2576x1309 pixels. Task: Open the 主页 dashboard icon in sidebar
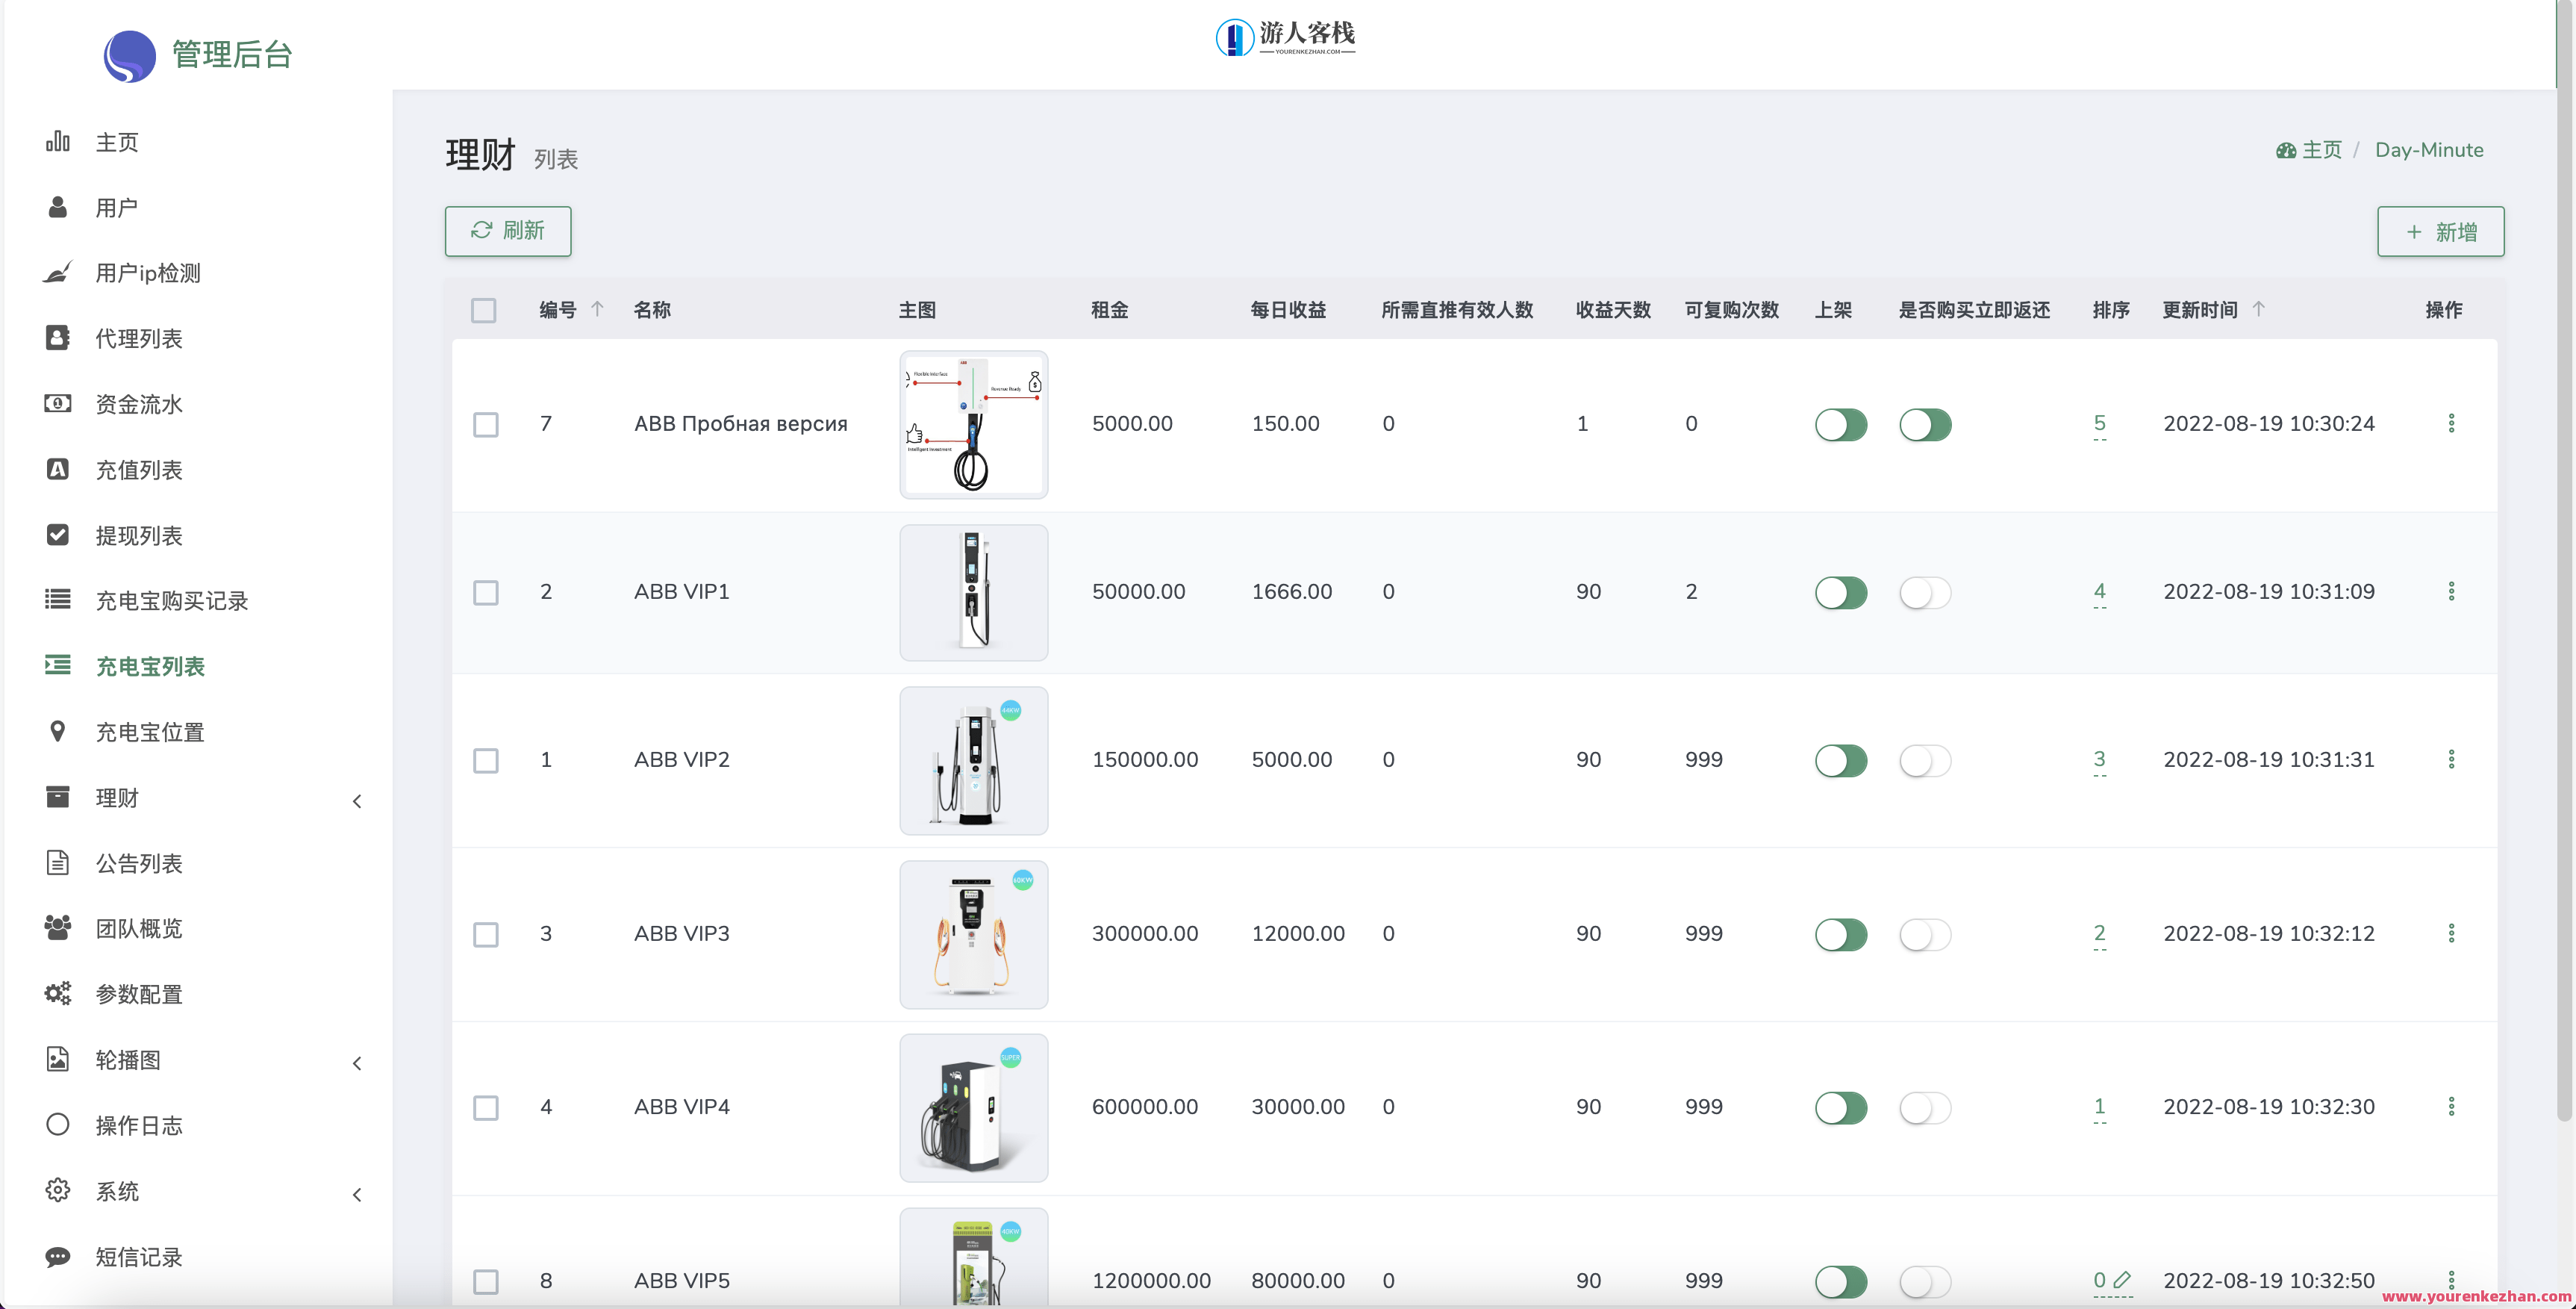[x=57, y=141]
